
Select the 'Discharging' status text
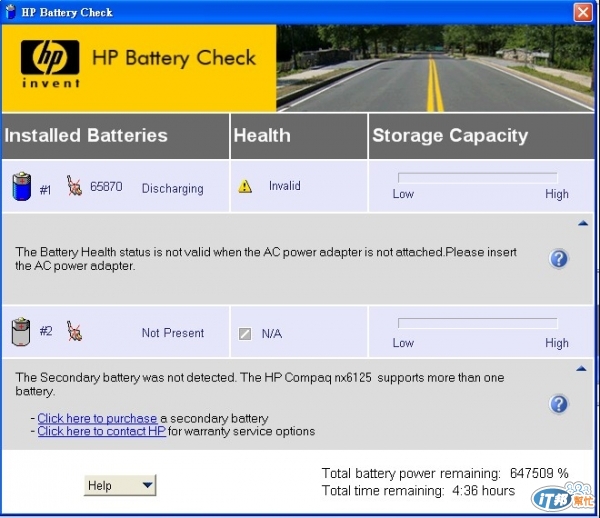[173, 188]
